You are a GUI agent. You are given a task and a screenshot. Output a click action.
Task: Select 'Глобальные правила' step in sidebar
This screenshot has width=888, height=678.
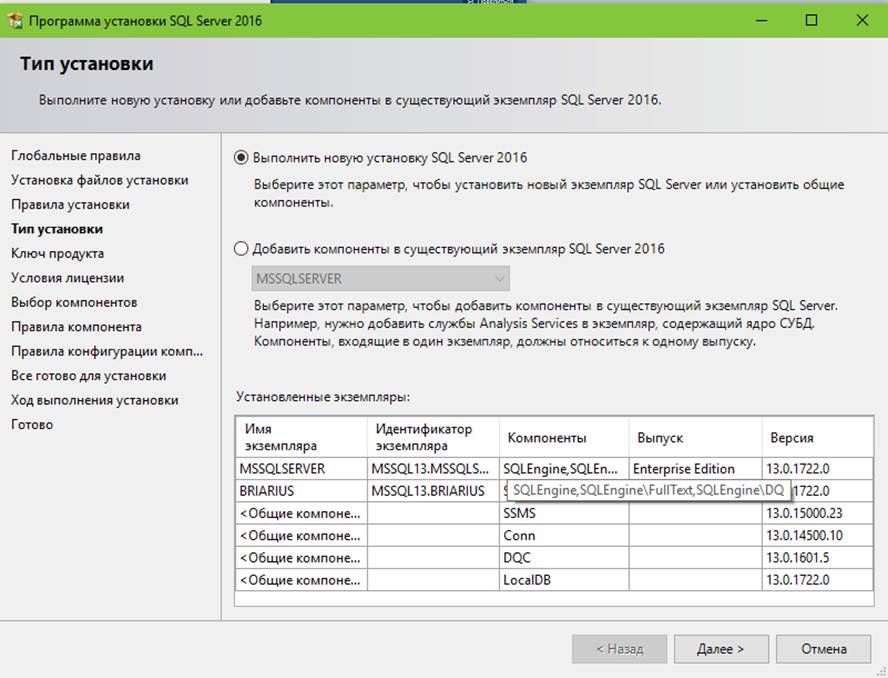click(x=76, y=156)
